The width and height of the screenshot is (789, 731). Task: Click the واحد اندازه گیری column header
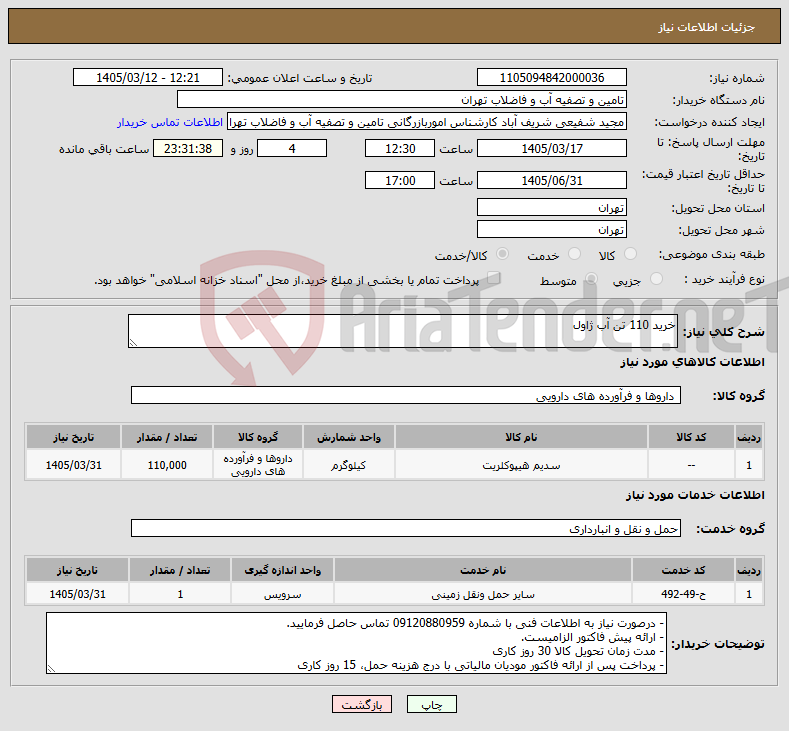tap(282, 571)
